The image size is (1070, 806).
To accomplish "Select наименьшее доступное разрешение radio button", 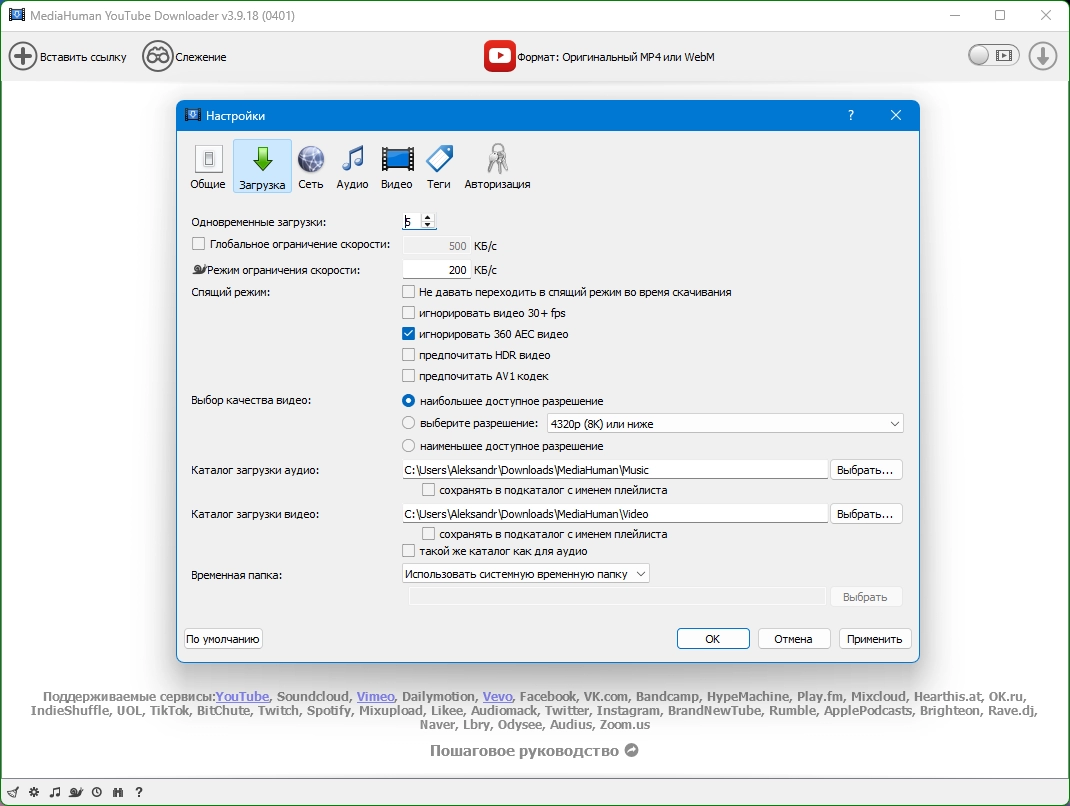I will coord(408,446).
